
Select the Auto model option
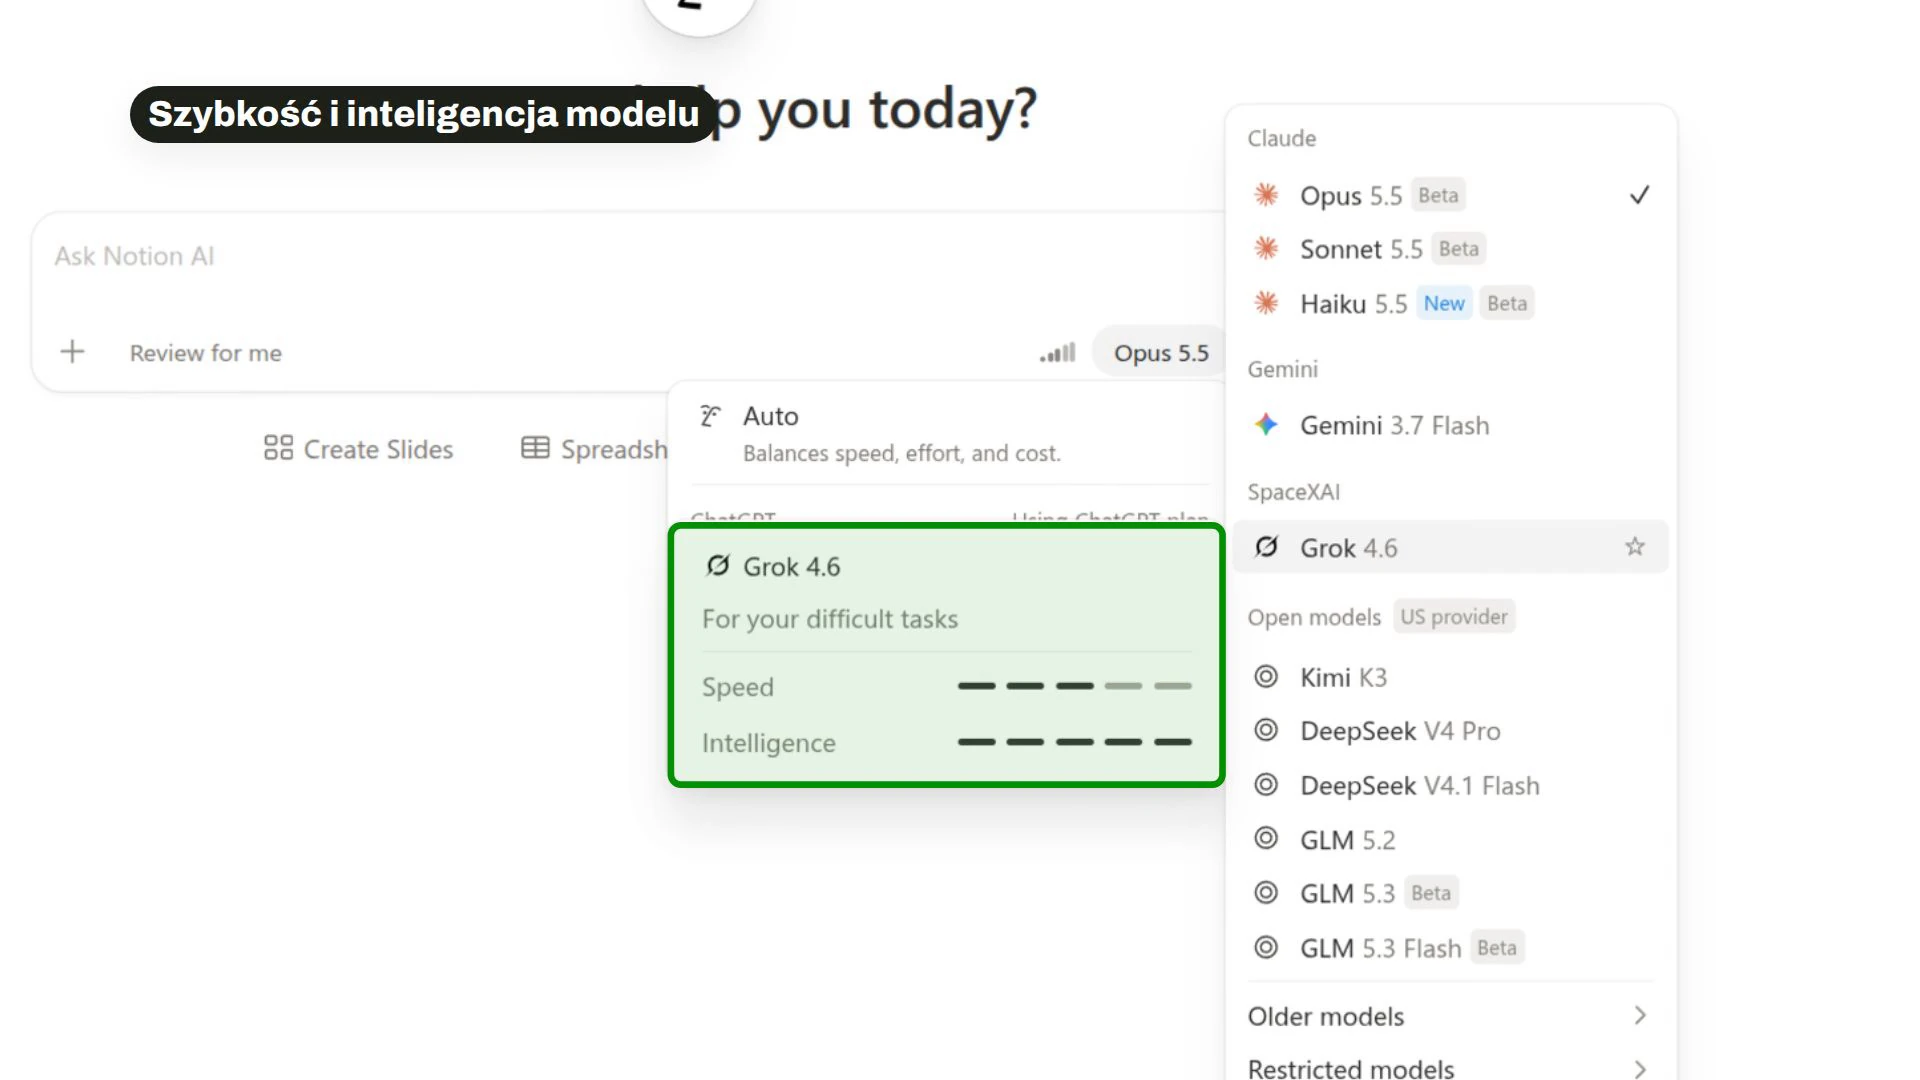coord(947,433)
